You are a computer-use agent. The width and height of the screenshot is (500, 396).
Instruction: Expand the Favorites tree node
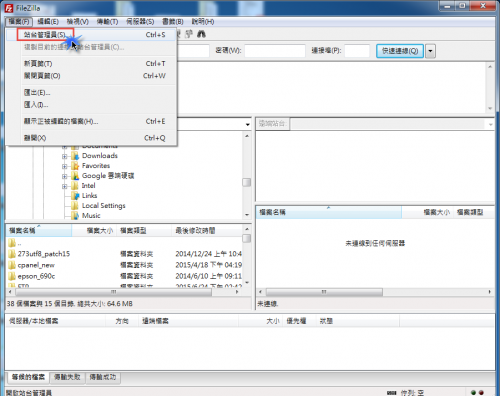pos(65,166)
